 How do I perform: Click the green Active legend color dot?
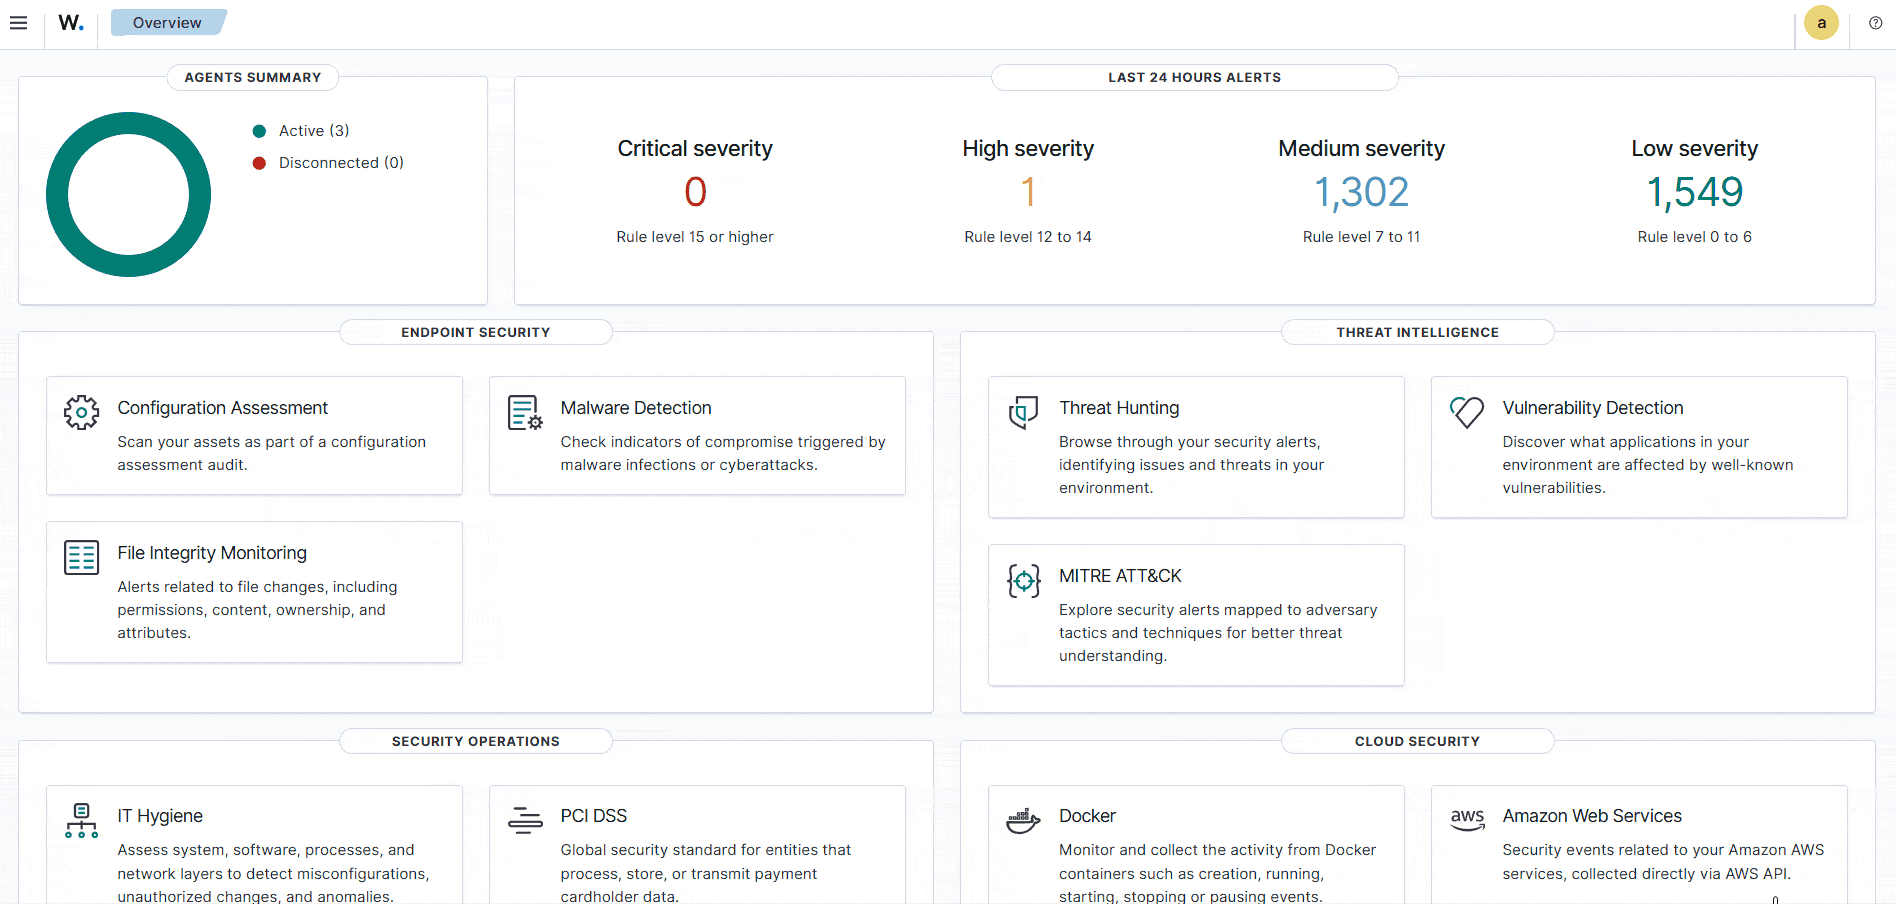[x=260, y=130]
